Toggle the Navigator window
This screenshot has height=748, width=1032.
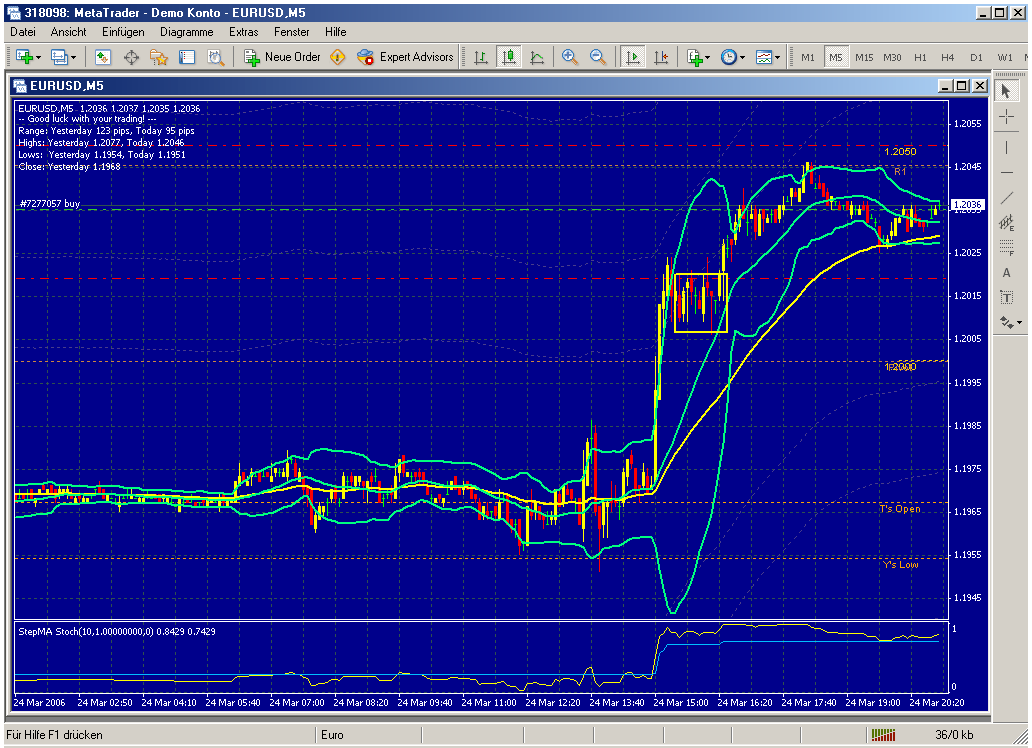click(159, 57)
